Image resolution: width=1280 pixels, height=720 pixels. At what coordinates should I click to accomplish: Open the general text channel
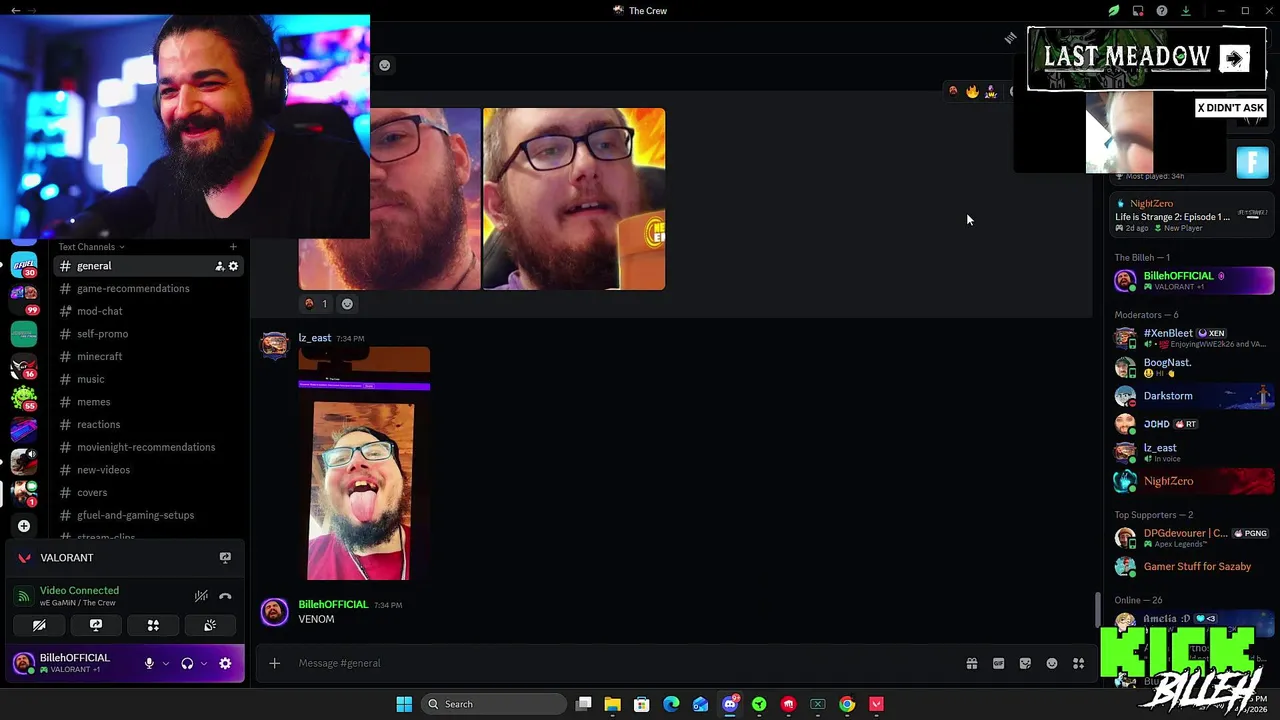click(148, 266)
